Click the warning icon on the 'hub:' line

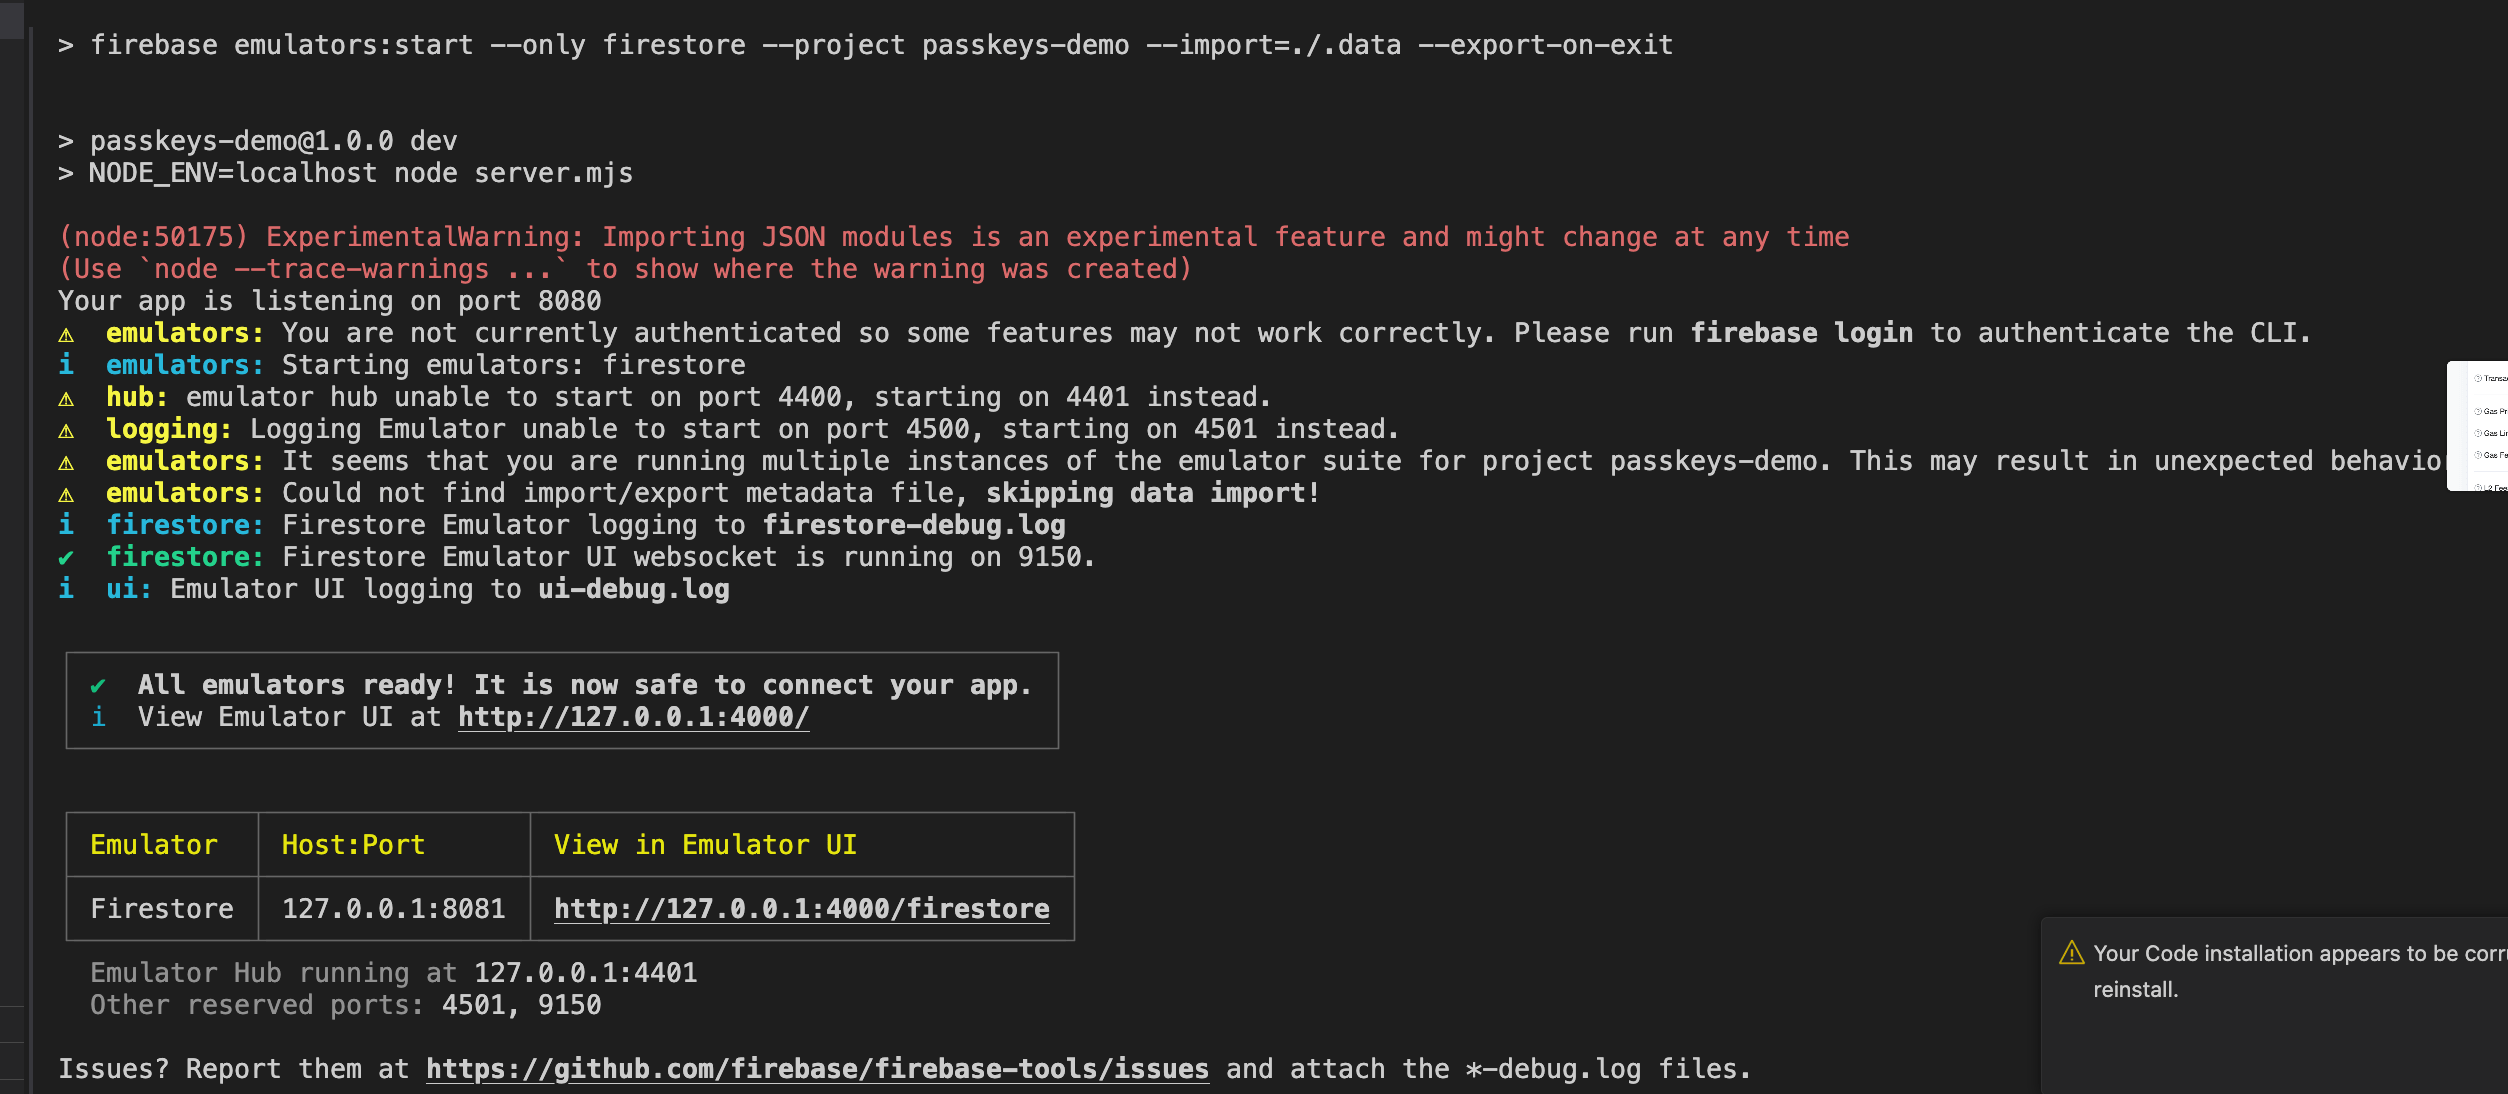coord(66,398)
